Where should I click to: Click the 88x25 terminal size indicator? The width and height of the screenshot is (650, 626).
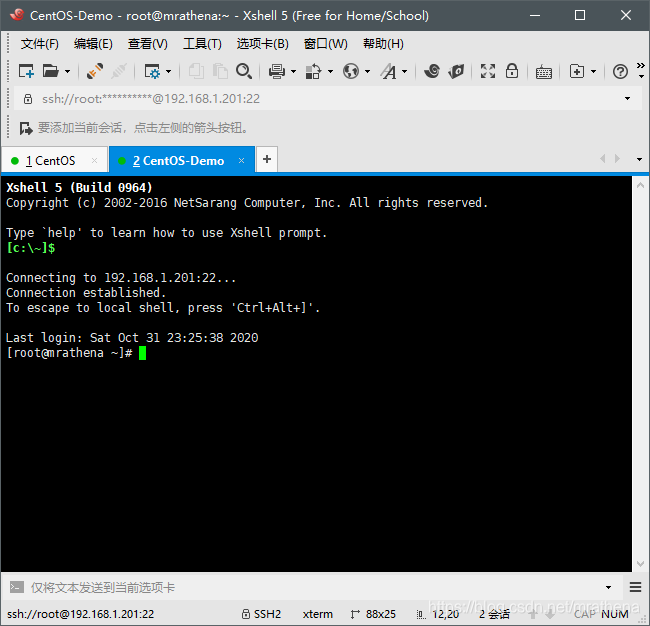pos(373,614)
